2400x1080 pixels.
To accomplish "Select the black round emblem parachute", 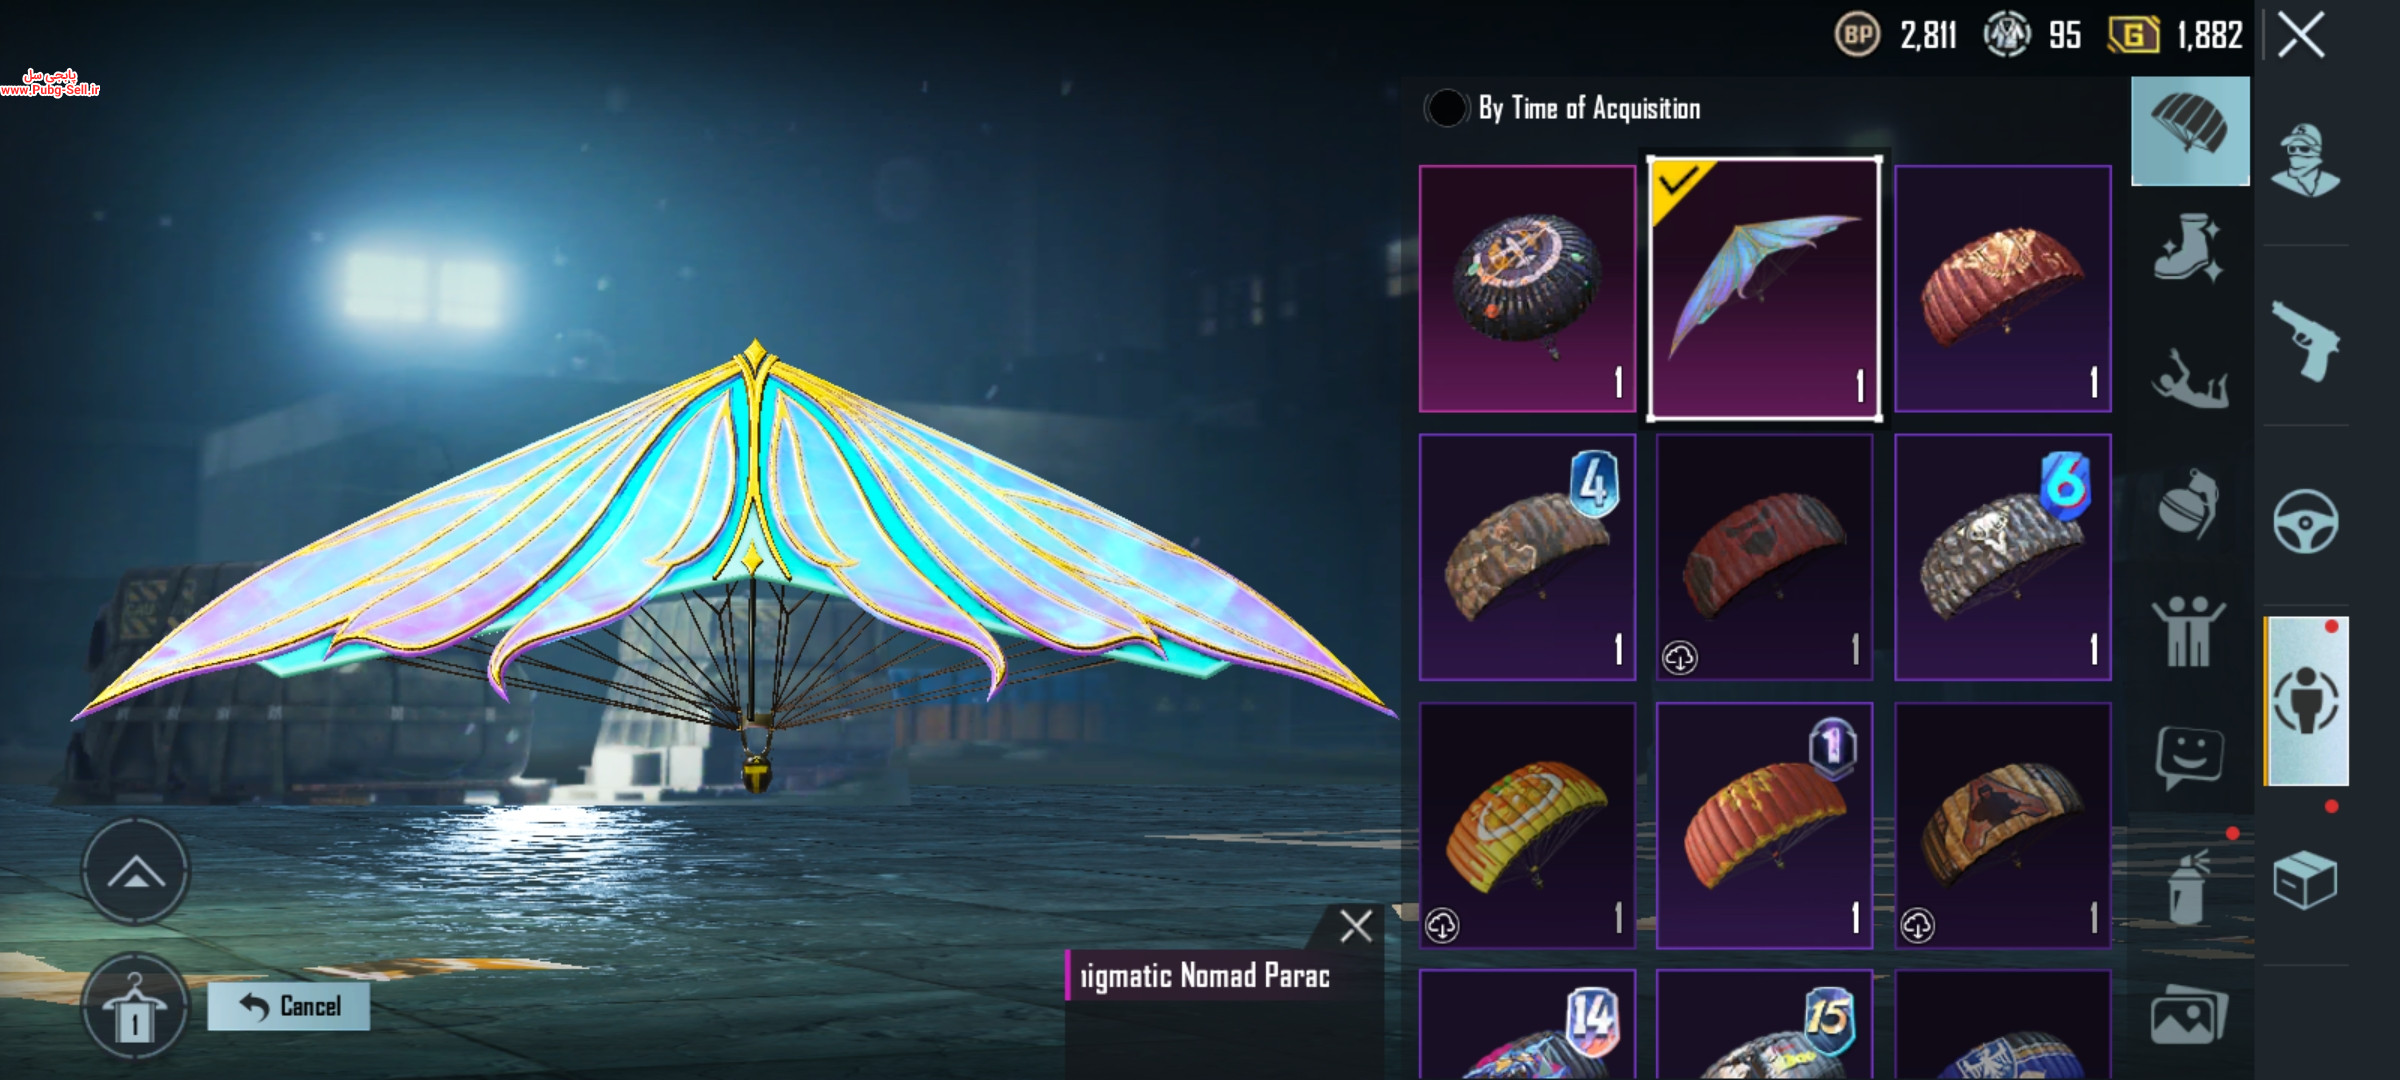I will tap(1527, 289).
